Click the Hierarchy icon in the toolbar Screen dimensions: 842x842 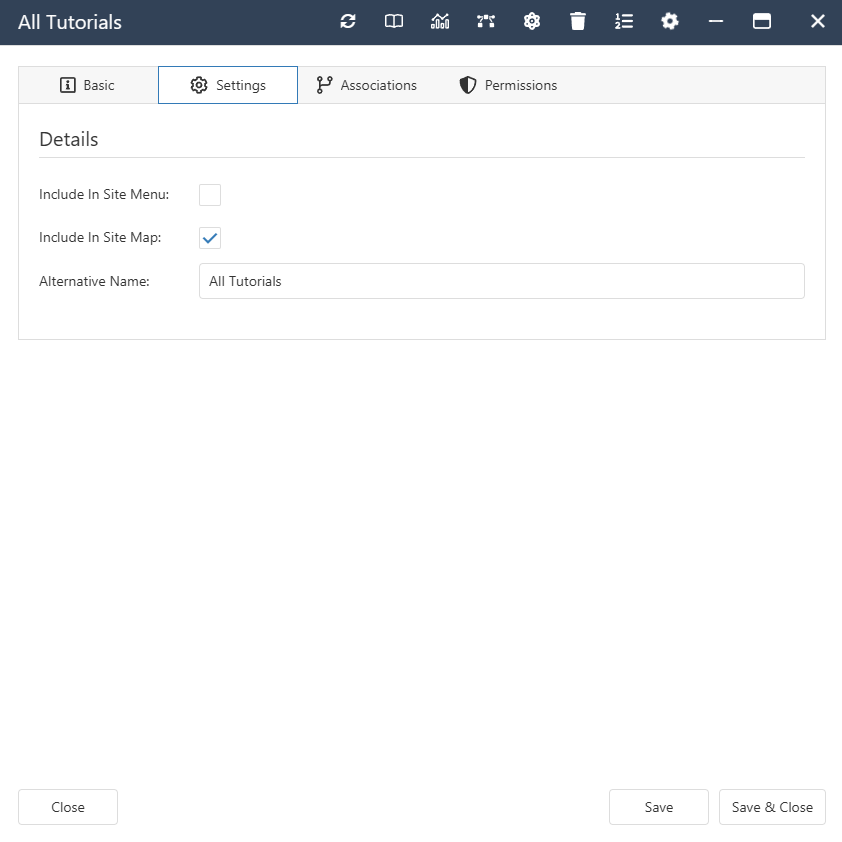click(486, 21)
